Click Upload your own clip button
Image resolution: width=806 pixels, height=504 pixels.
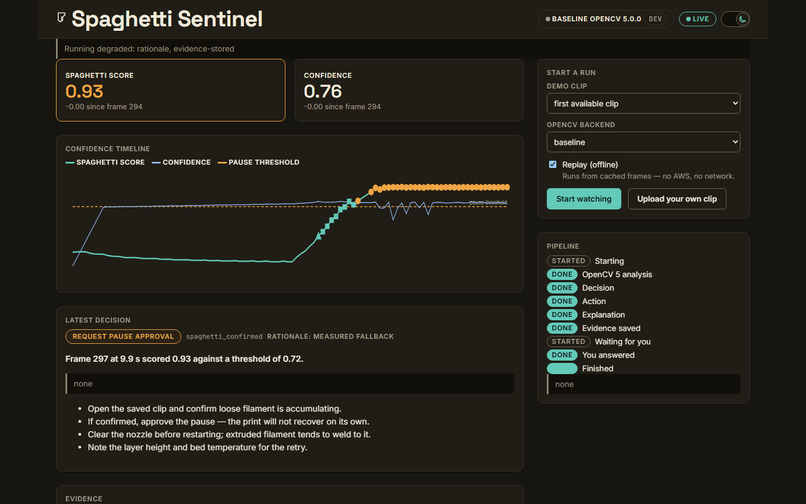point(676,199)
